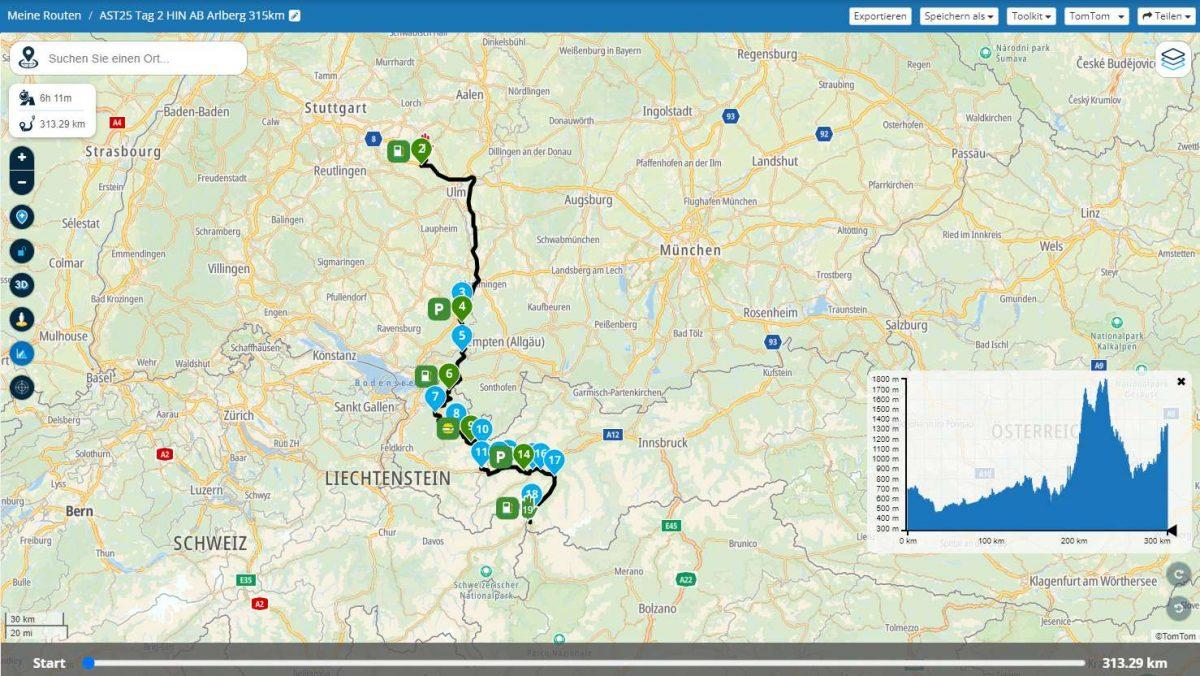Click the route name edit pencil
1200x676 pixels.
(295, 16)
